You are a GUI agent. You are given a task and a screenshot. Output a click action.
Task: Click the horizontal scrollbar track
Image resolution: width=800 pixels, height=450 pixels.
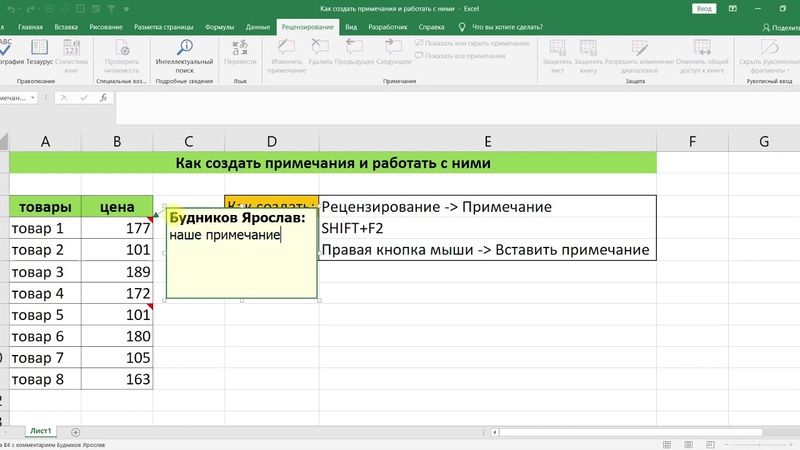pos(631,432)
